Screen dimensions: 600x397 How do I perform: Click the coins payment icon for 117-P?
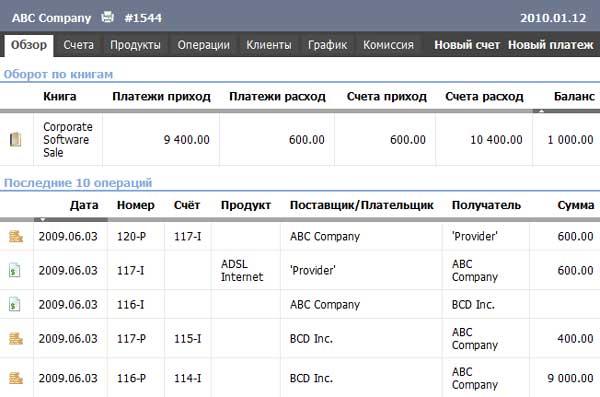(16, 338)
